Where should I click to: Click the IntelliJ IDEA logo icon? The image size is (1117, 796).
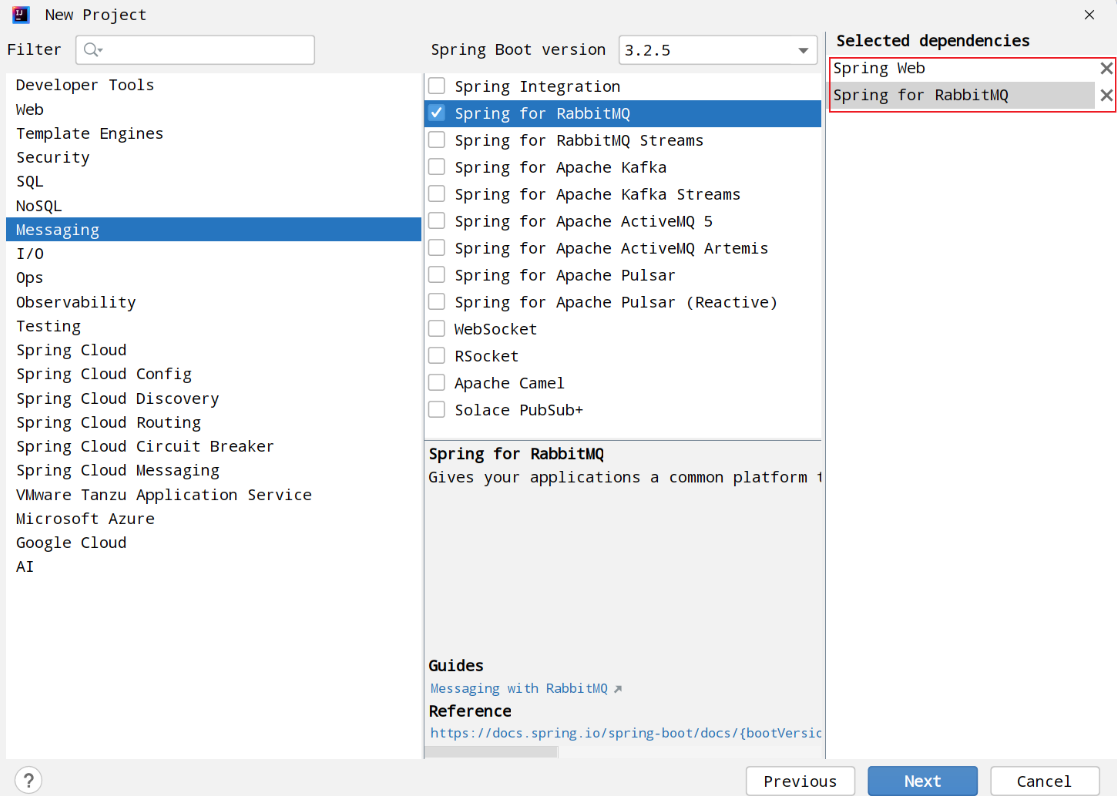[21, 14]
